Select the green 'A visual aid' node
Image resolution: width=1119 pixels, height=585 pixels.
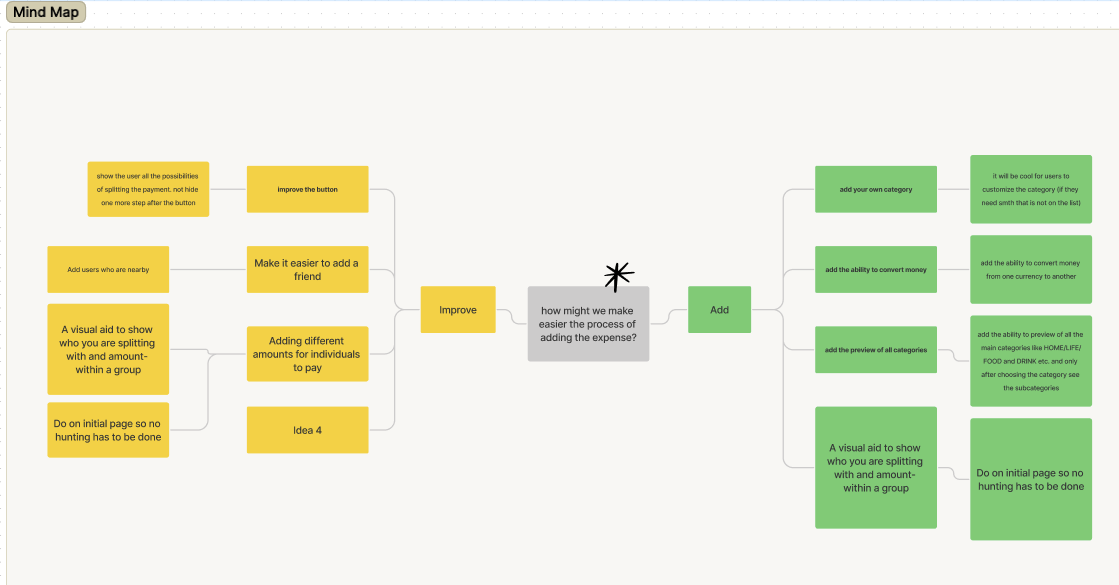[876, 467]
